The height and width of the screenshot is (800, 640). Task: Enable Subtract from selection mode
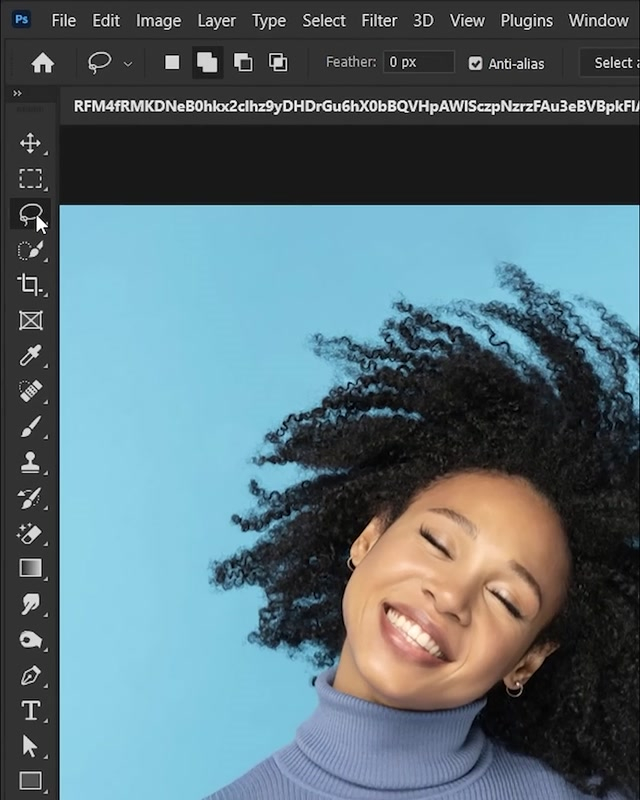[x=243, y=63]
